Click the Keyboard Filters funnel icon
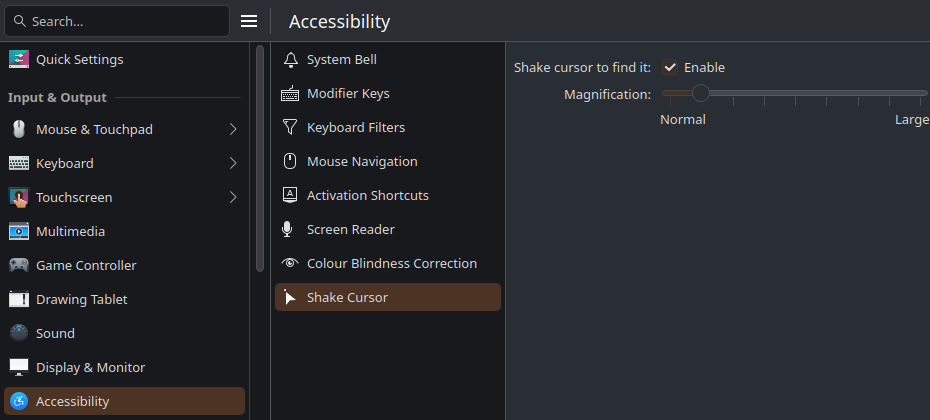 pos(290,128)
